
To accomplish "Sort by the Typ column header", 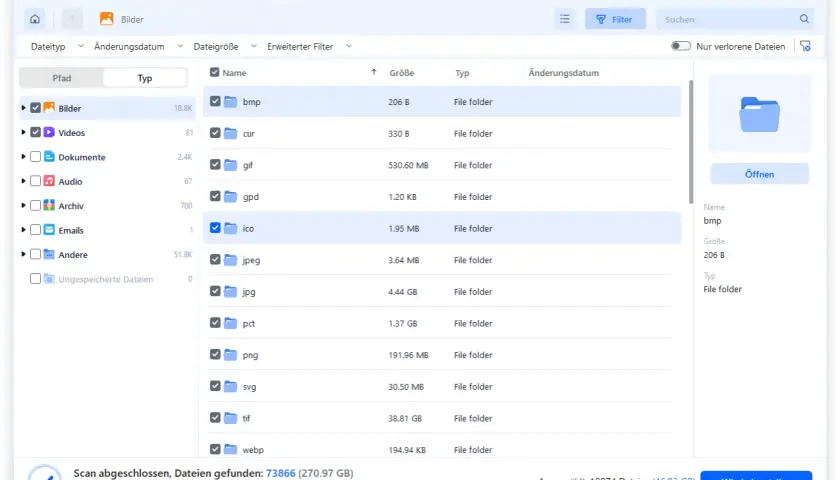I will pos(462,73).
